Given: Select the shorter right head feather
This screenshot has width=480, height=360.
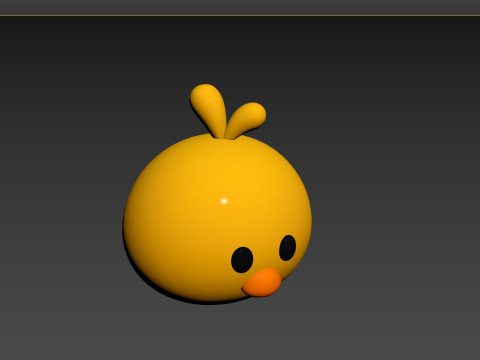Looking at the screenshot, I should pos(247,120).
